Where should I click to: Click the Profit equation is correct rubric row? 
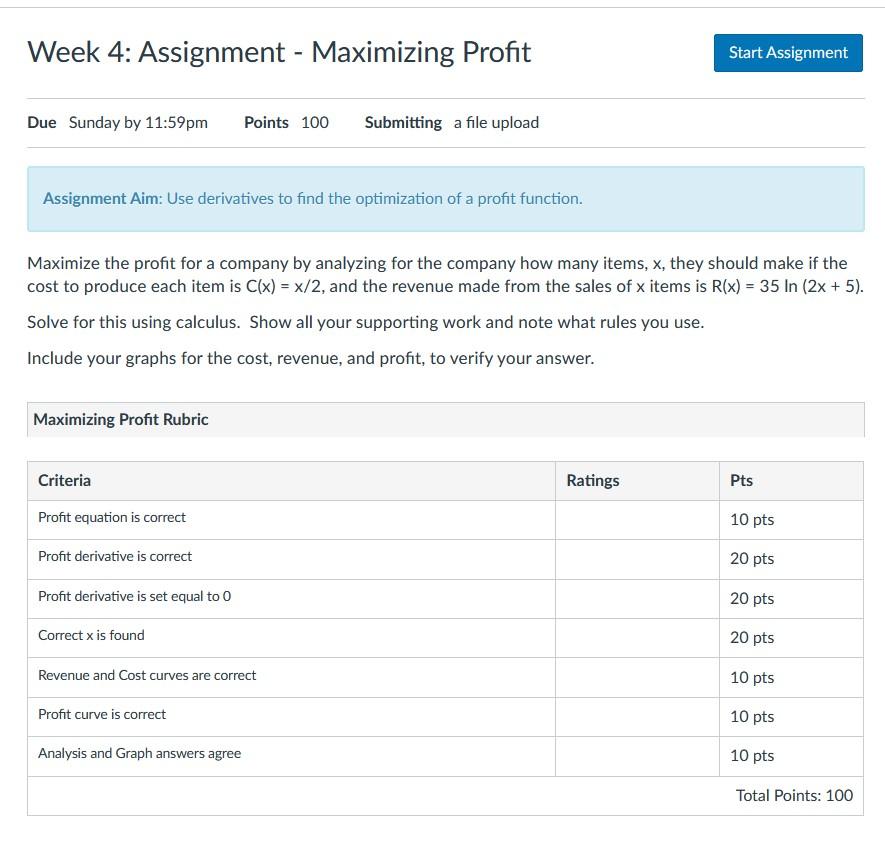(x=111, y=518)
